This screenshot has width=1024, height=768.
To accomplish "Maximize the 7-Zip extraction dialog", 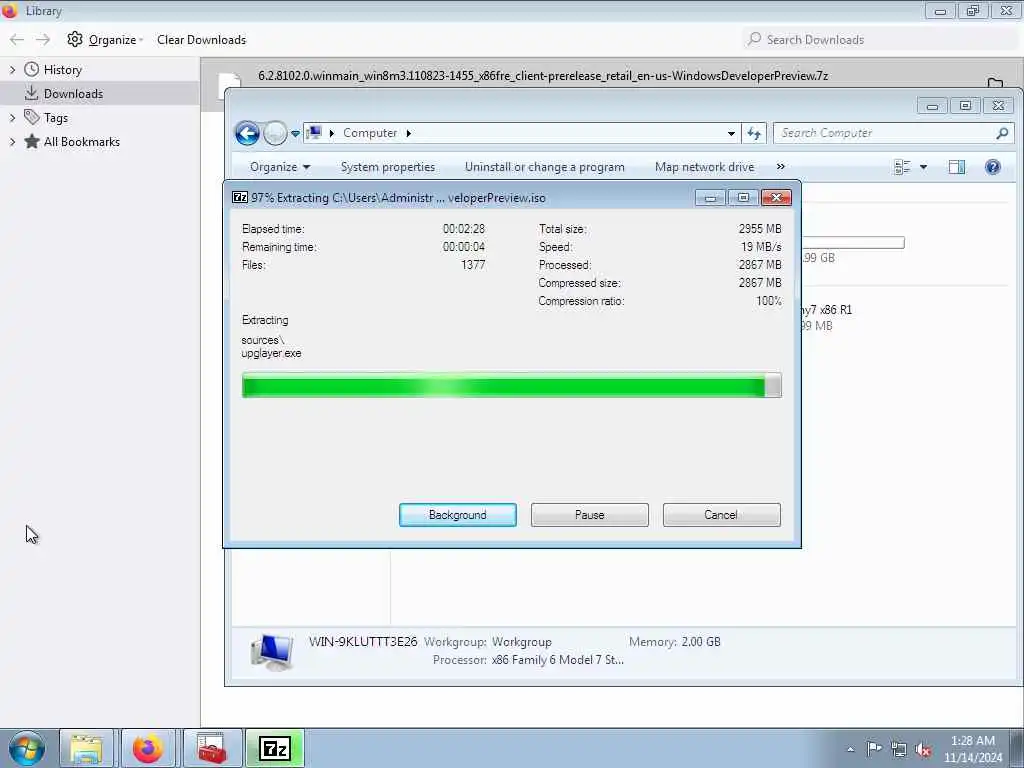I will click(743, 197).
